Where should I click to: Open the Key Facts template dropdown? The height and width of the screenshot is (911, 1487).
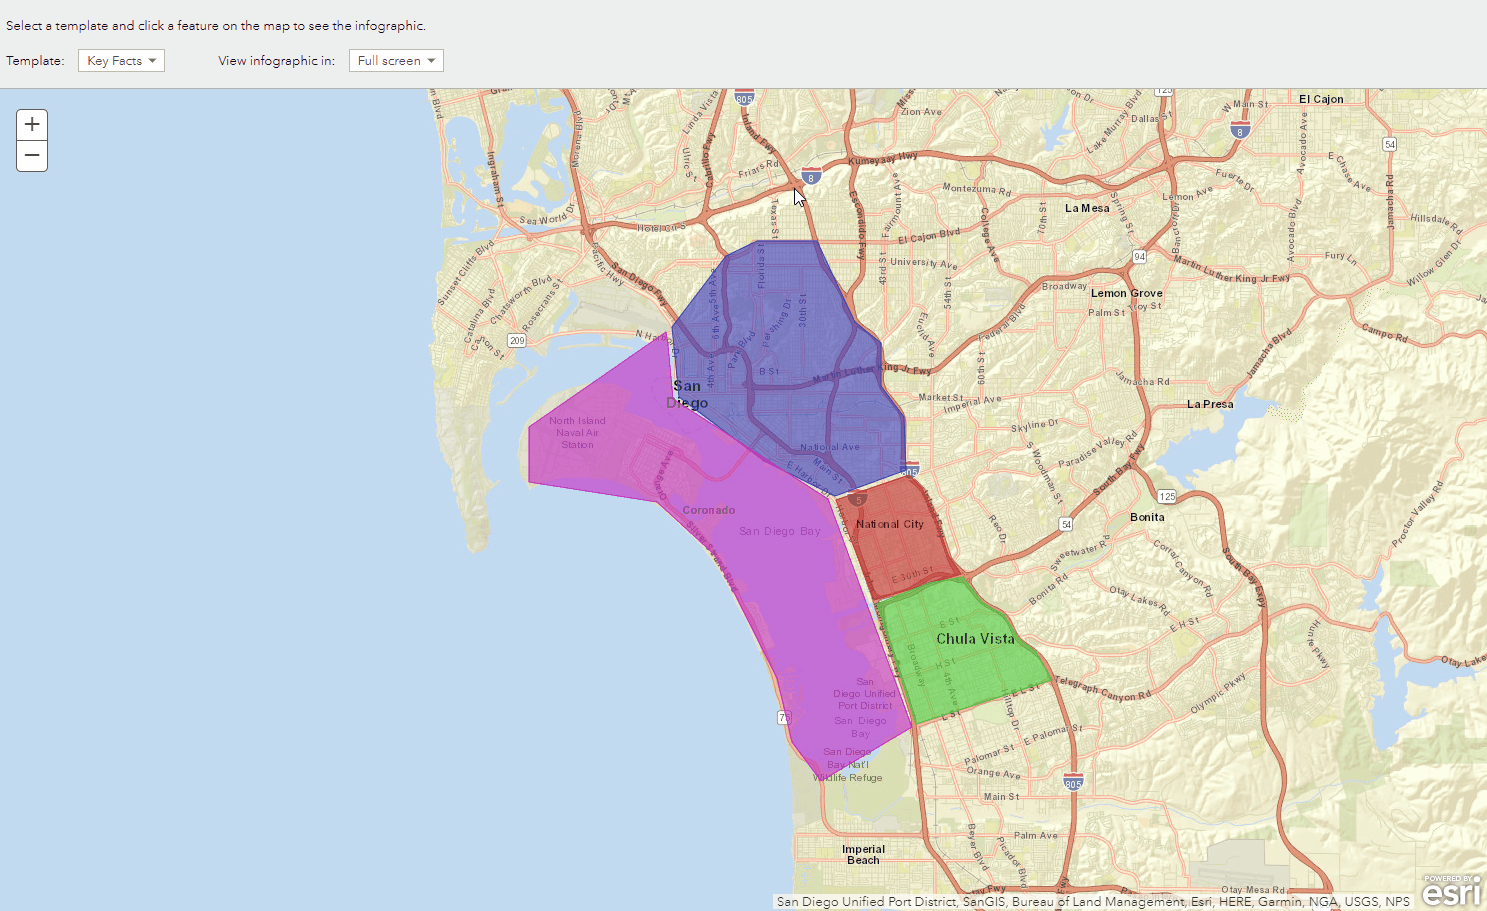tap(121, 61)
